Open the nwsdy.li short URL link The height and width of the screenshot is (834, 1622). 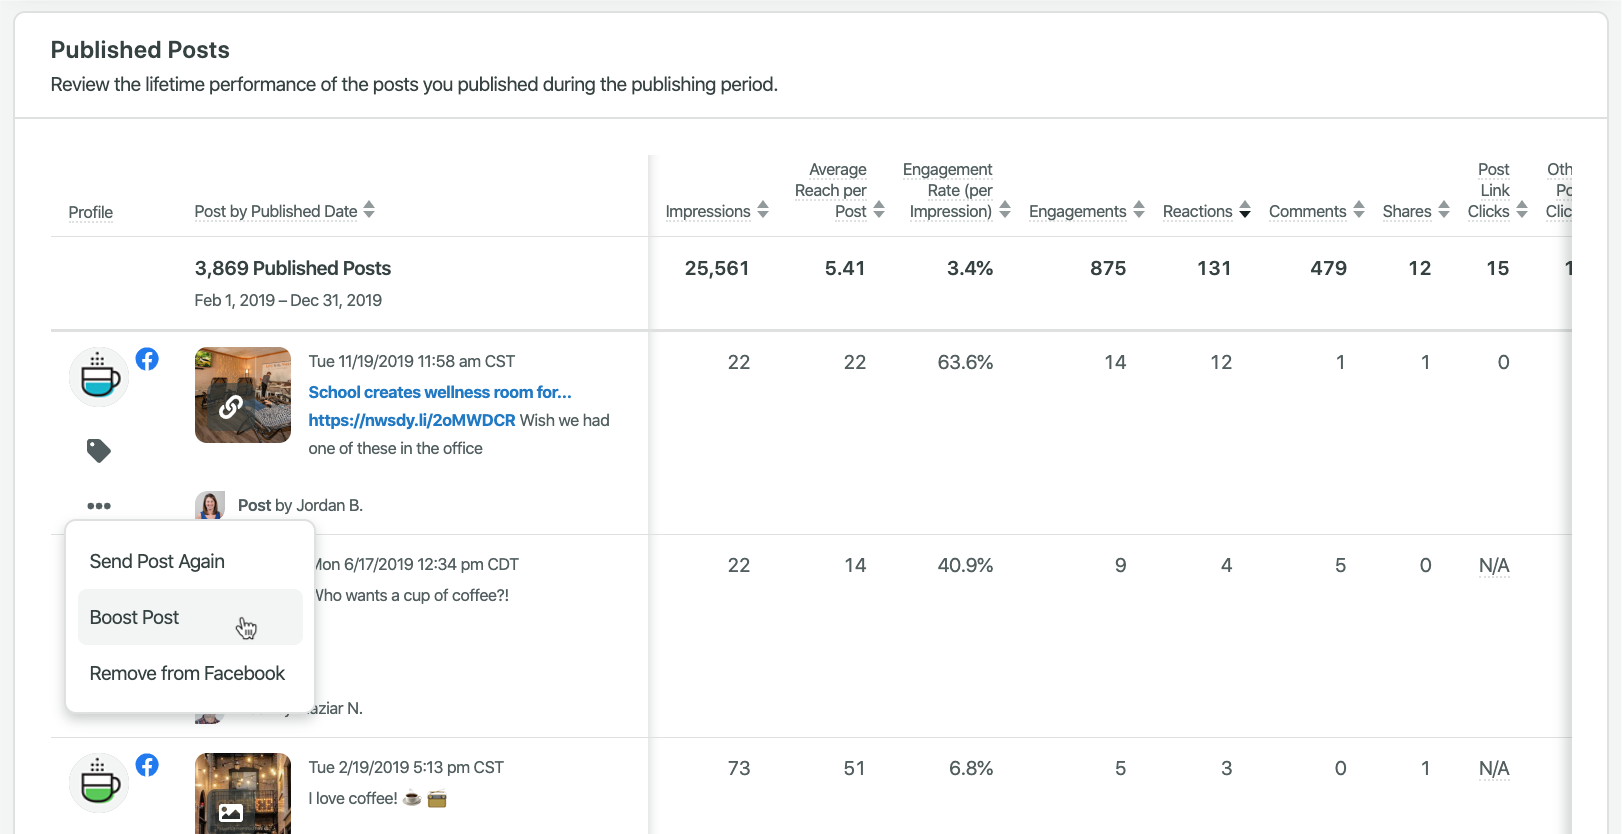412,420
